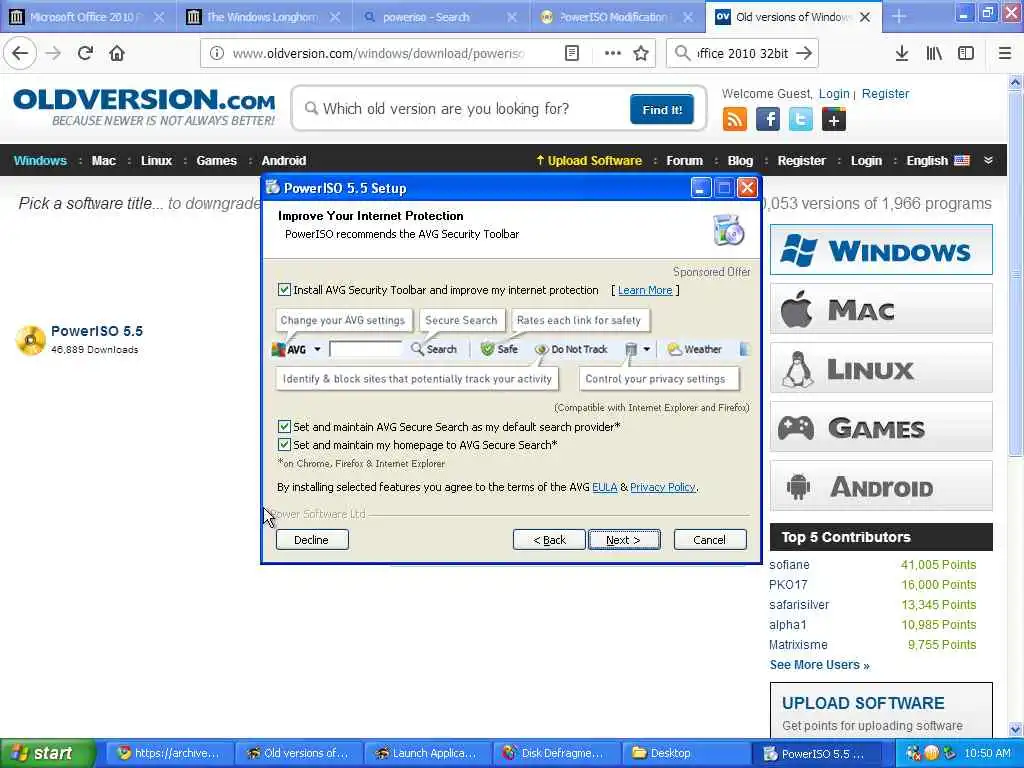Go back with the browser back arrow

tap(20, 54)
